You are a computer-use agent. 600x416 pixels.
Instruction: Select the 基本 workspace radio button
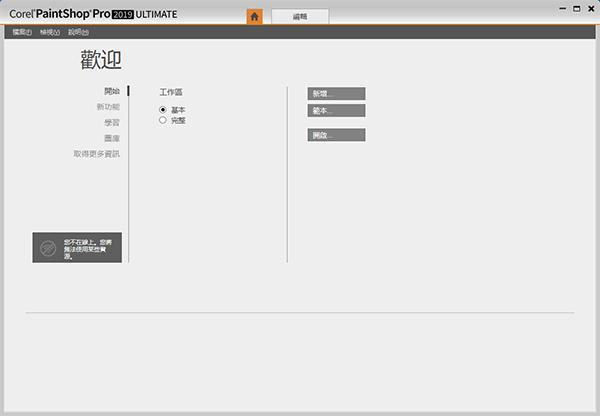pyautogui.click(x=163, y=110)
